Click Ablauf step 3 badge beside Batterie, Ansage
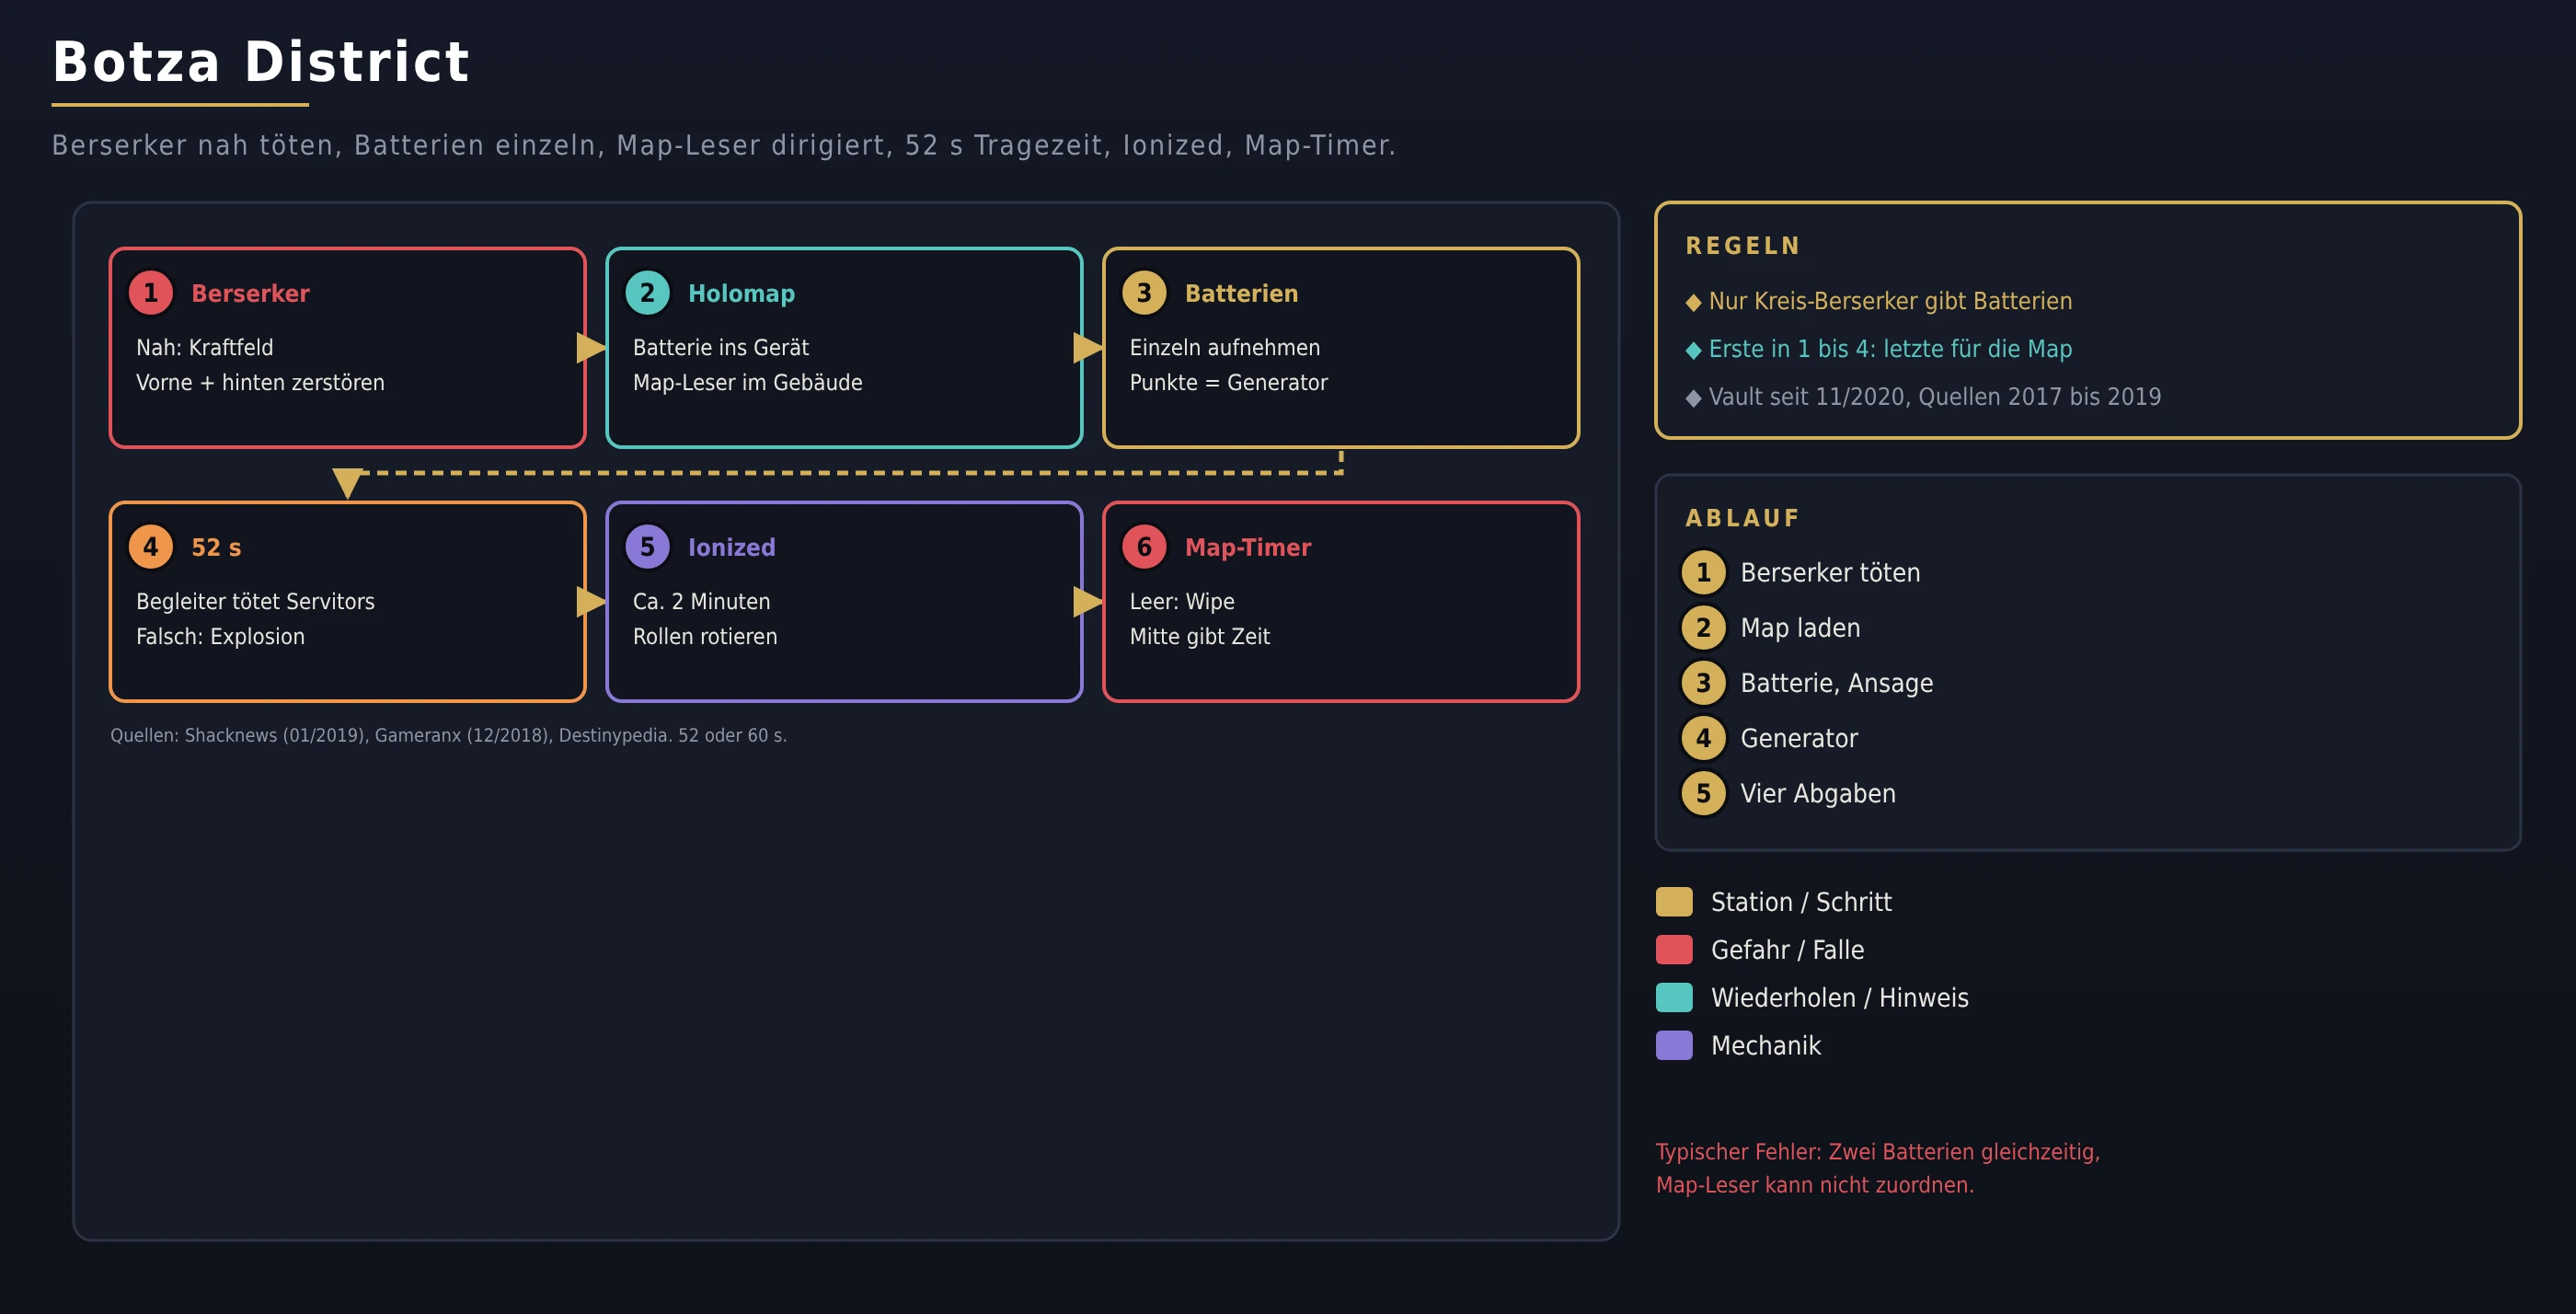Image resolution: width=2576 pixels, height=1314 pixels. click(x=1703, y=683)
